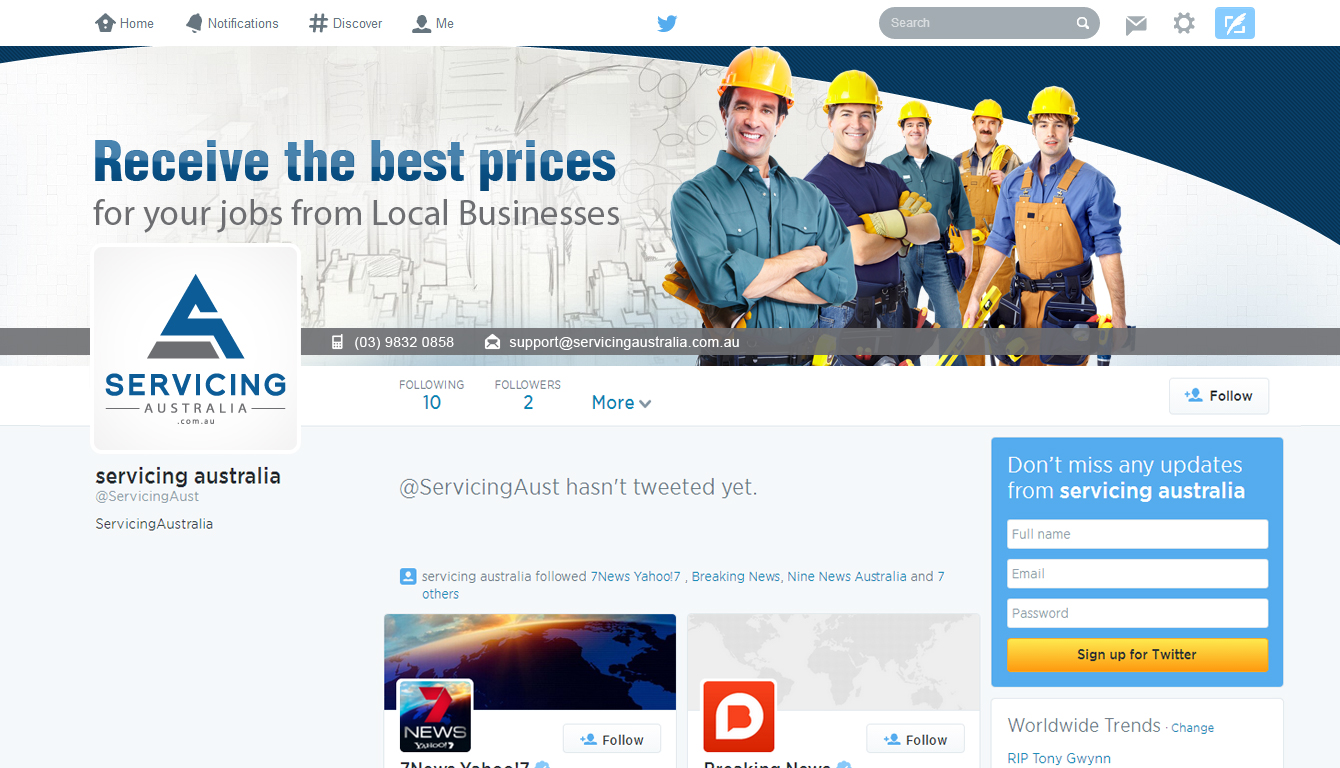1340x768 pixels.
Task: Expand the More options menu
Action: point(620,403)
